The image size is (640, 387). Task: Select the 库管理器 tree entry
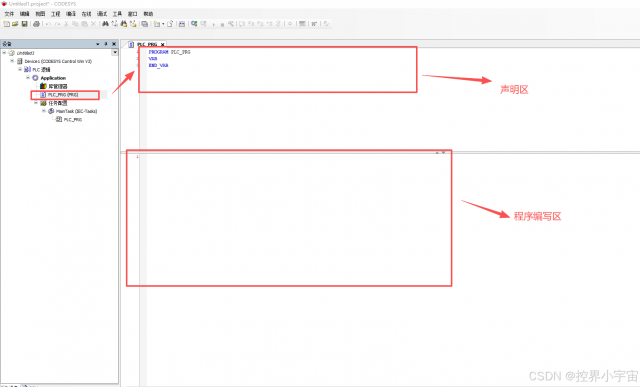point(58,86)
